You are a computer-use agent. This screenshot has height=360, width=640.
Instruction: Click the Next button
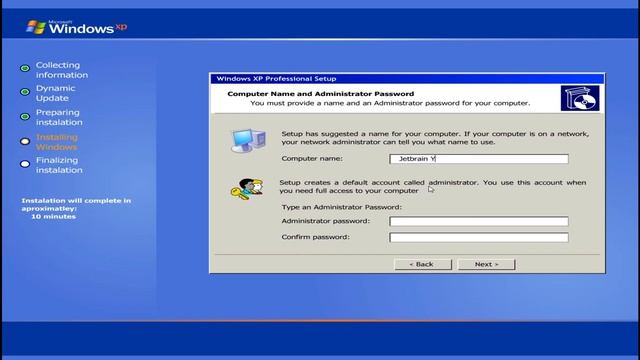click(487, 264)
